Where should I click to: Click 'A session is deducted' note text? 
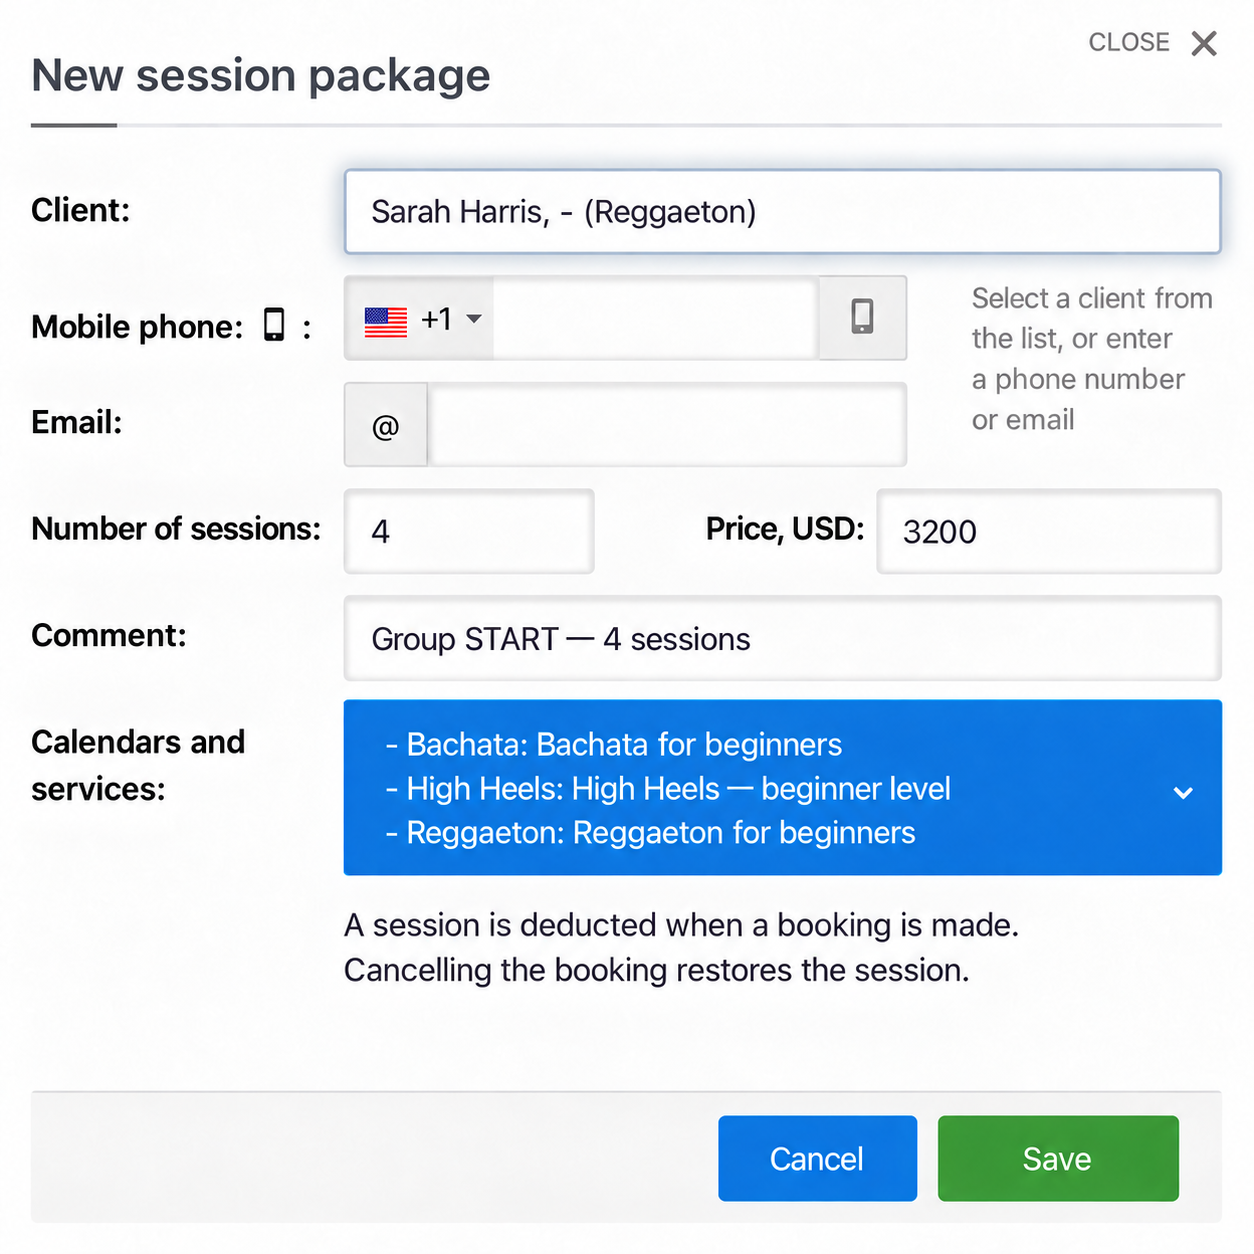coord(681,947)
